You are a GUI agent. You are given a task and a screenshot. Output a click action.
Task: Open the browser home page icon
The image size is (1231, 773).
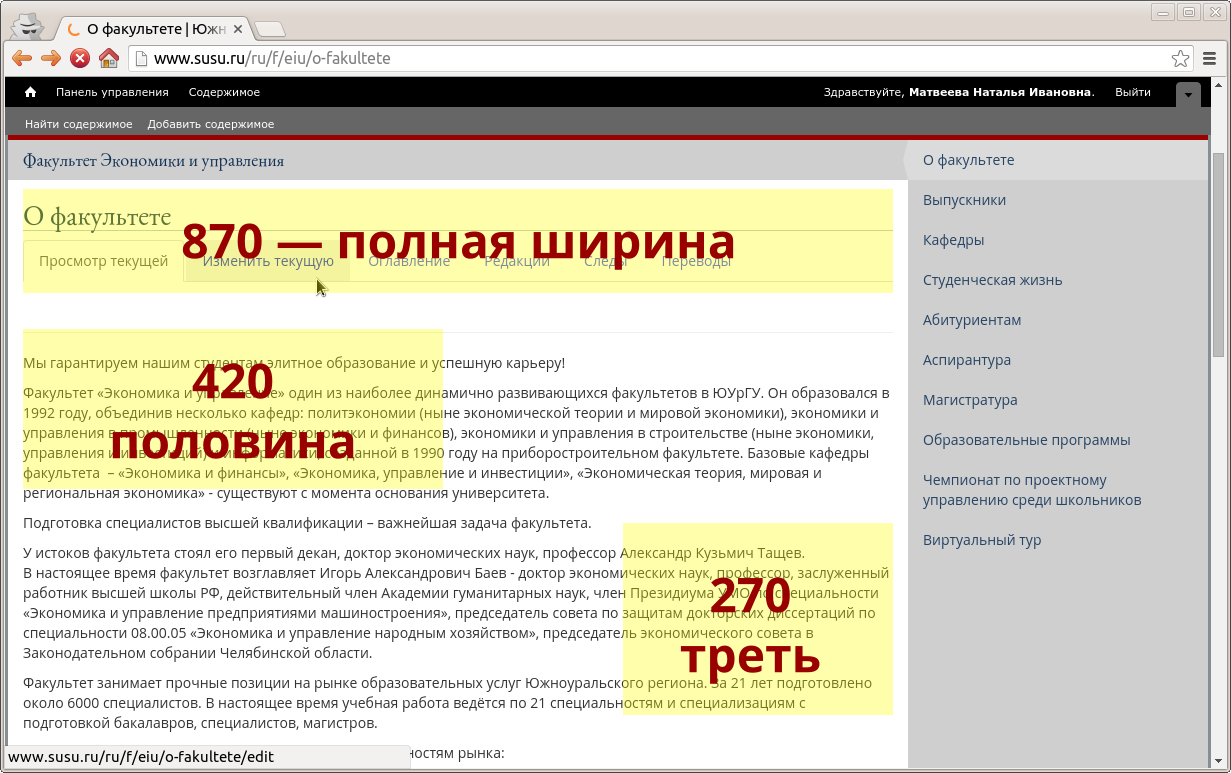pyautogui.click(x=109, y=58)
